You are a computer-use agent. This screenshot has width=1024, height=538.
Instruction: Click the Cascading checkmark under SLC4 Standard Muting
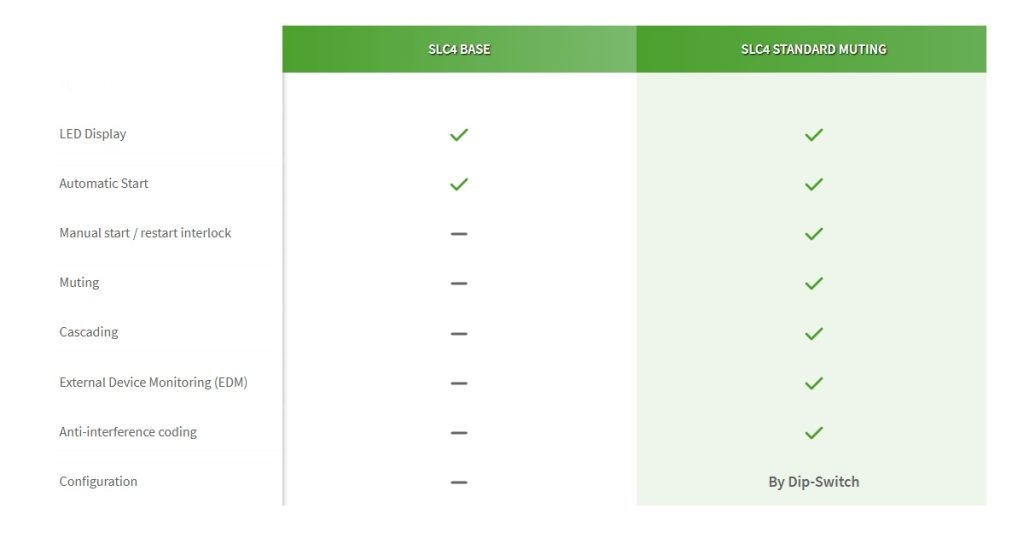pyautogui.click(x=814, y=333)
